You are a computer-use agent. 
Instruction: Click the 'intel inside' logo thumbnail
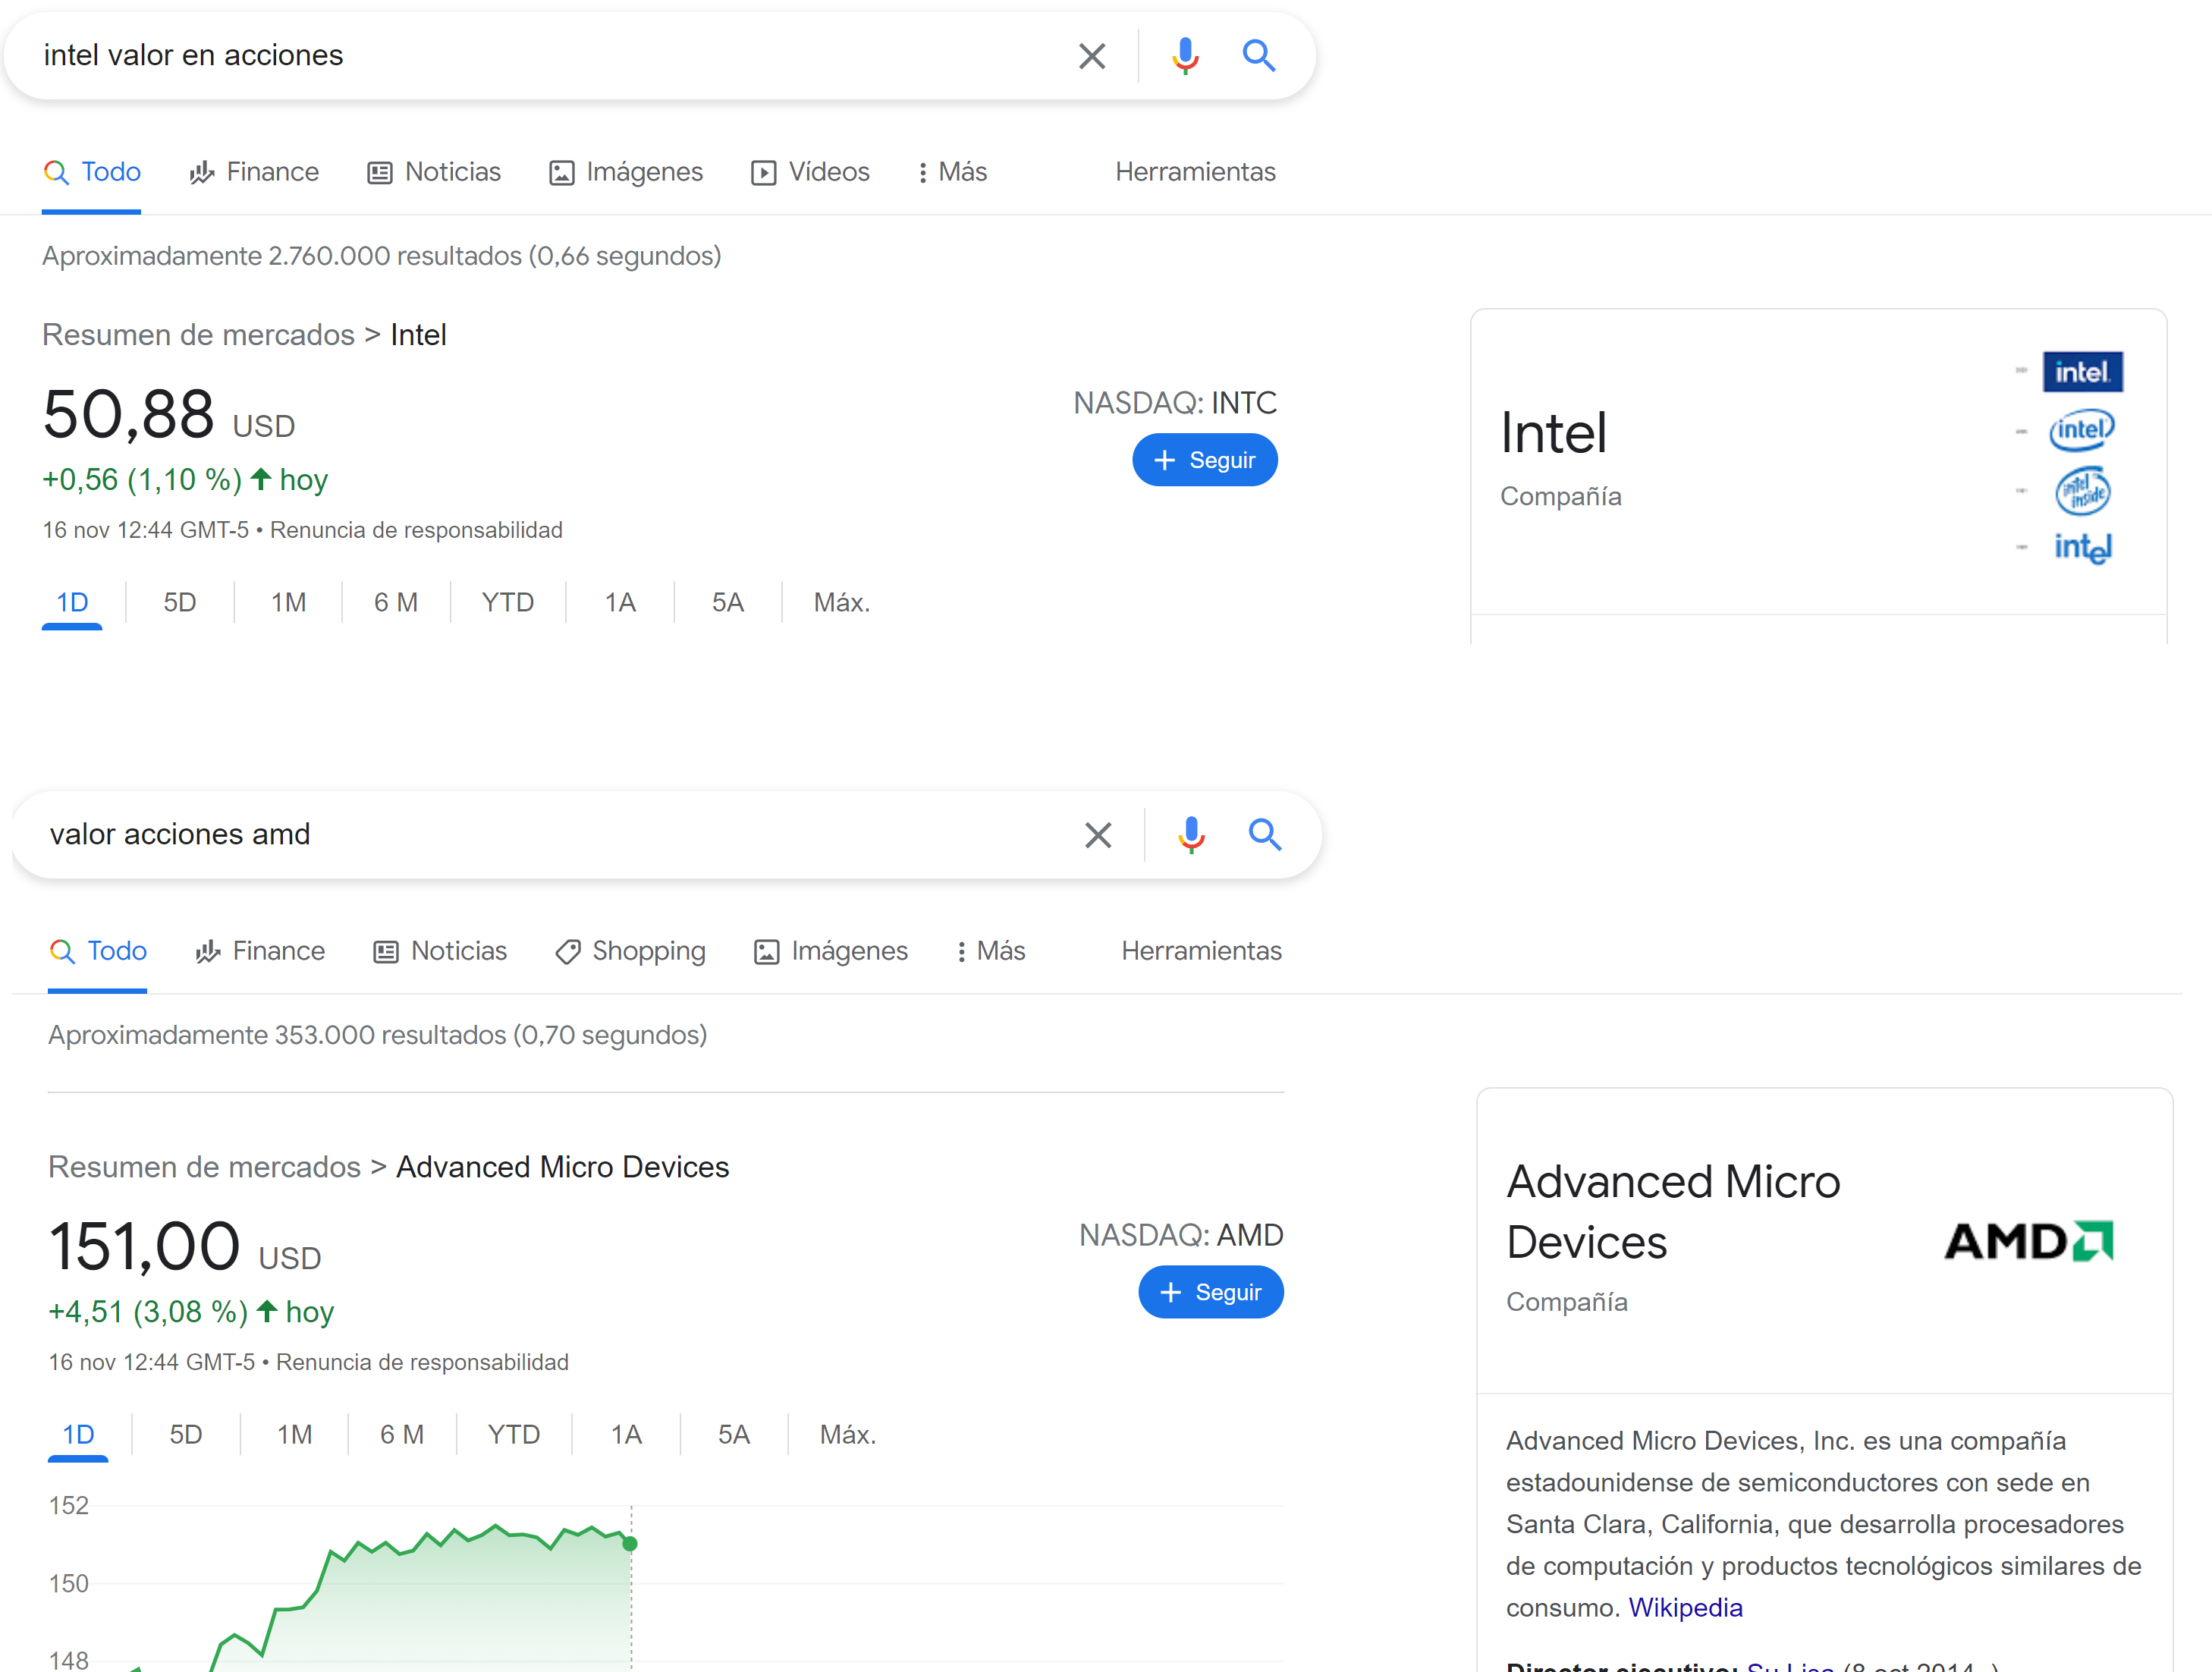click(2082, 491)
